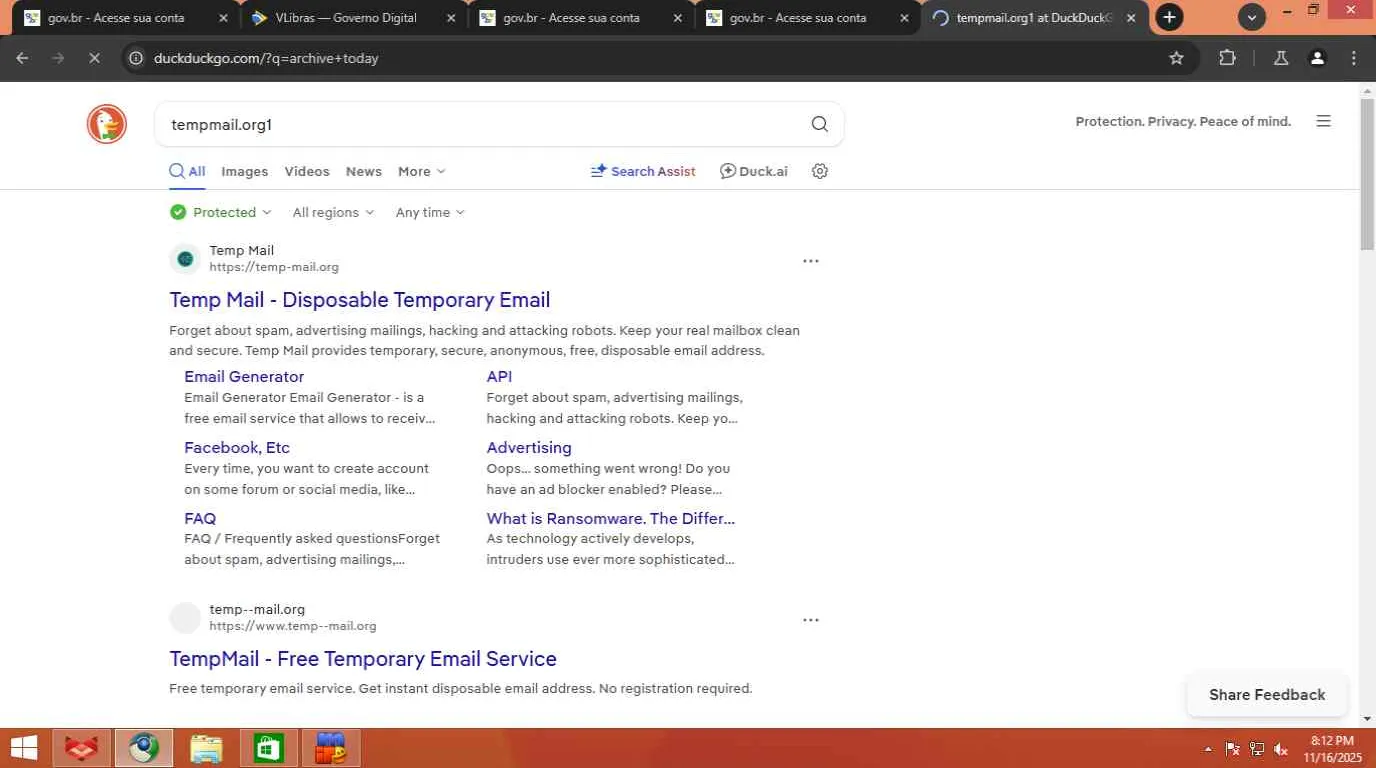The height and width of the screenshot is (768, 1376).
Task: Open the taskbar clock and date
Action: (1332, 749)
